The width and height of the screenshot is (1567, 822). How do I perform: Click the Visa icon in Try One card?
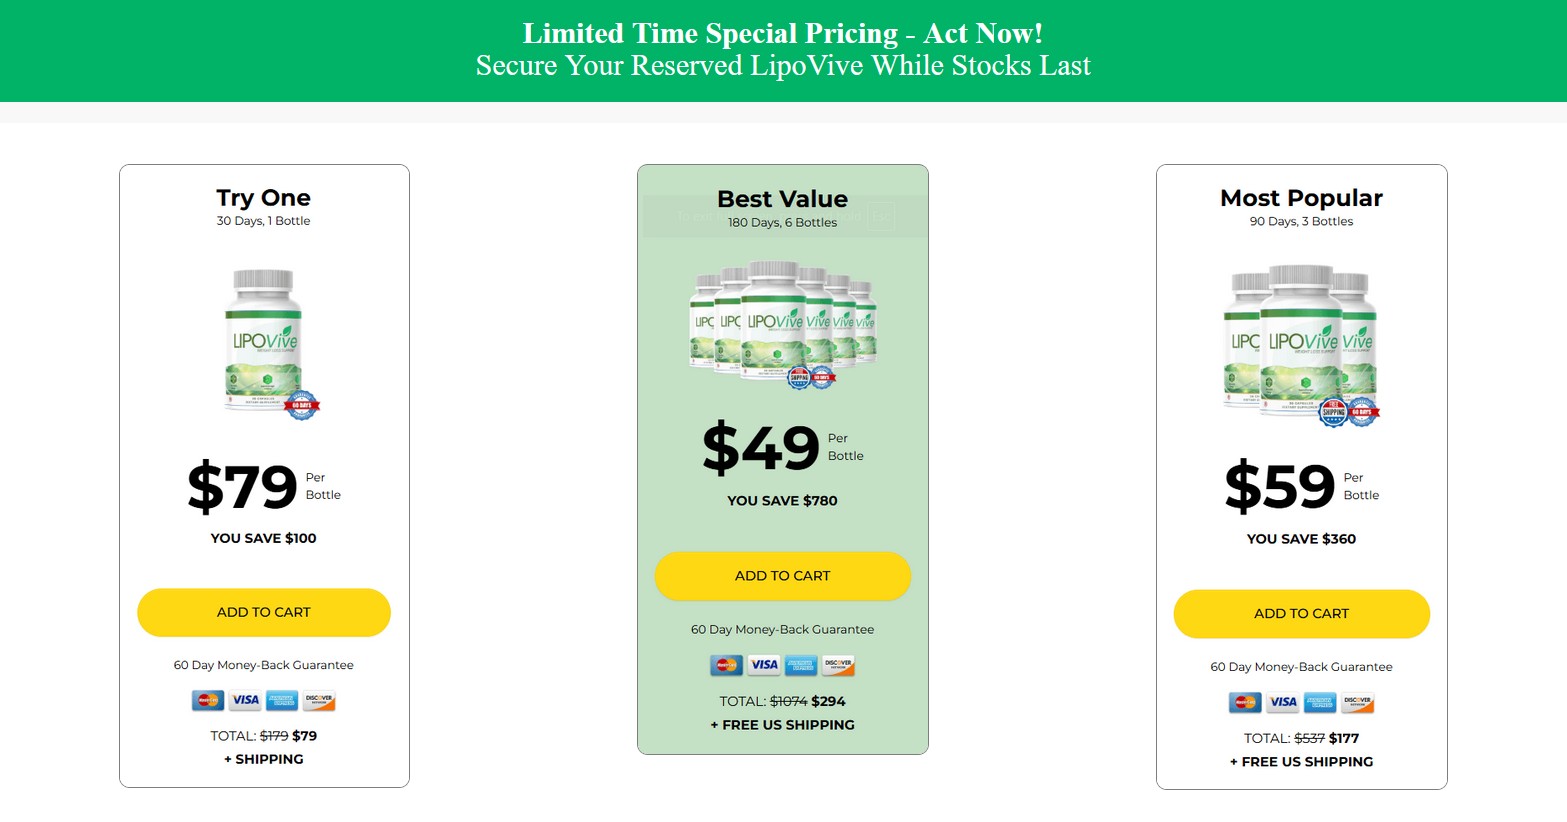point(245,701)
